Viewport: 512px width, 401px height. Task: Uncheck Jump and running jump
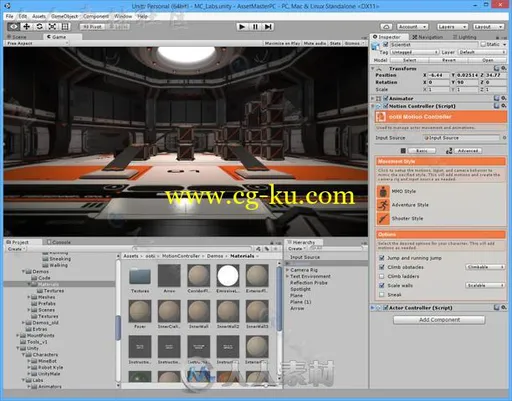coord(382,258)
